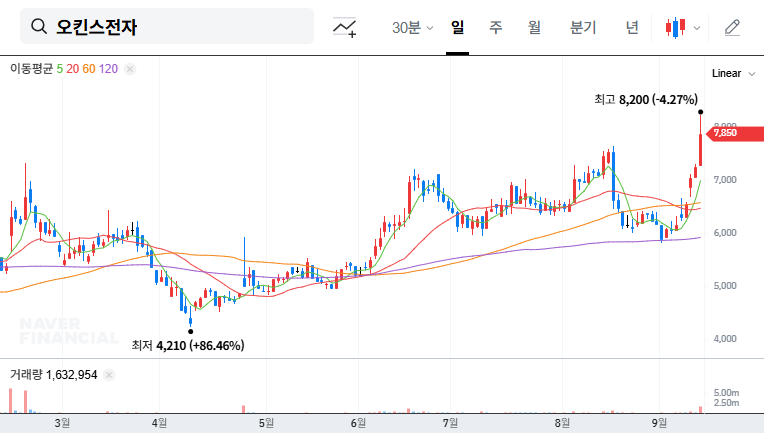Click the 3월 date axis label
The image size is (764, 433).
(62, 423)
